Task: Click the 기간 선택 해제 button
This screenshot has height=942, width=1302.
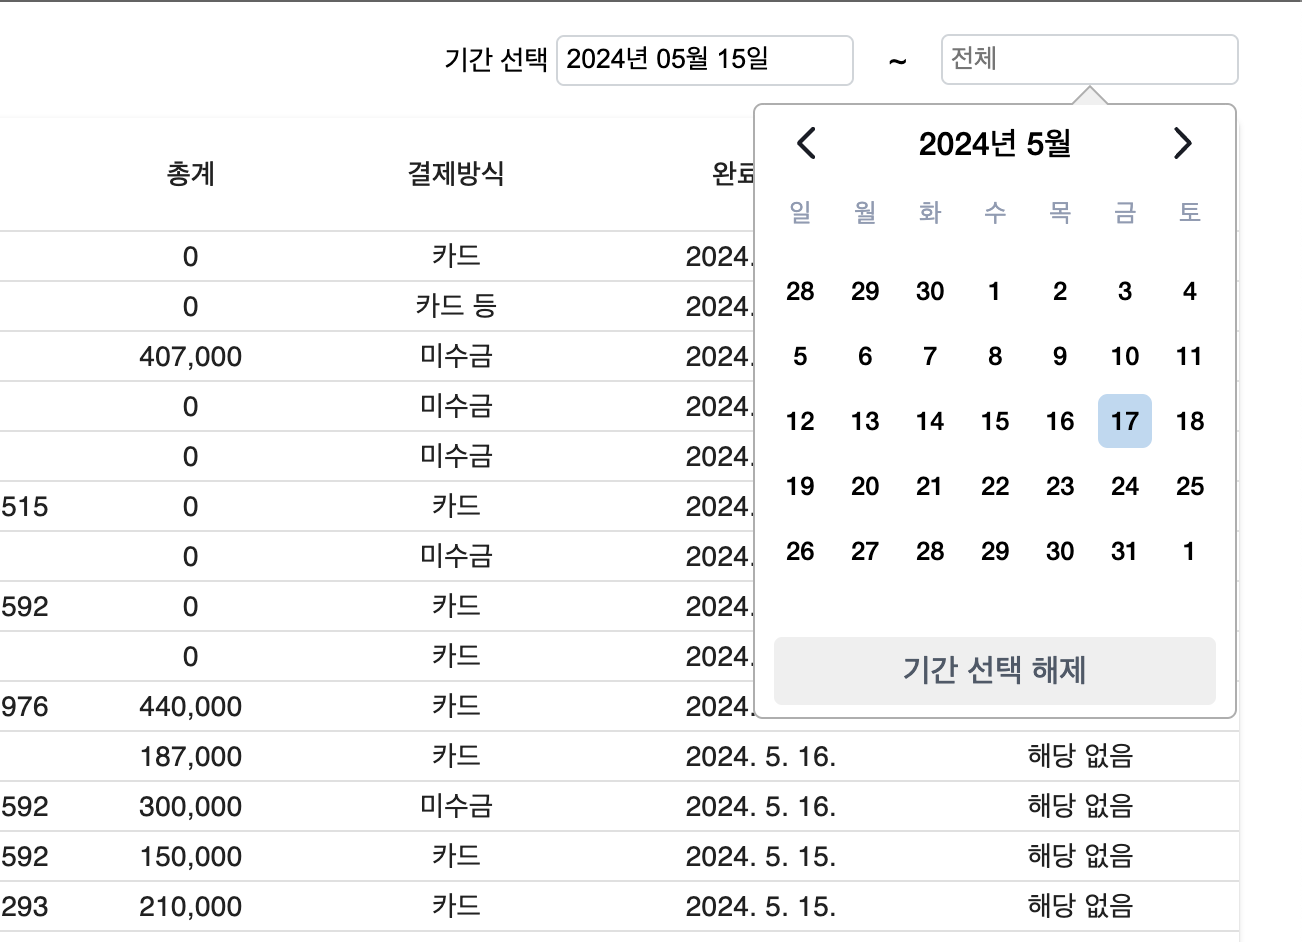Action: coord(994,670)
